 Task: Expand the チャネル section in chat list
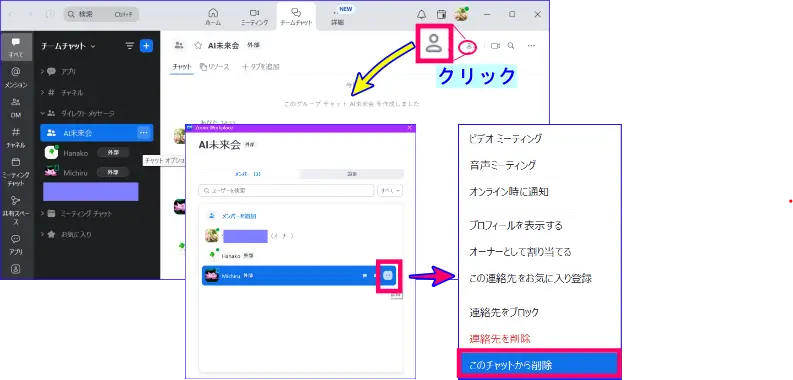pos(61,93)
